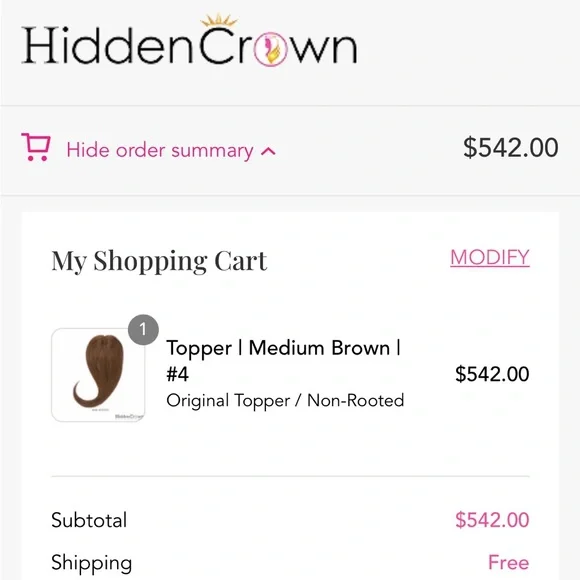Viewport: 580px width, 580px height.
Task: Open the Topper product thumbnail image
Action: [x=98, y=375]
